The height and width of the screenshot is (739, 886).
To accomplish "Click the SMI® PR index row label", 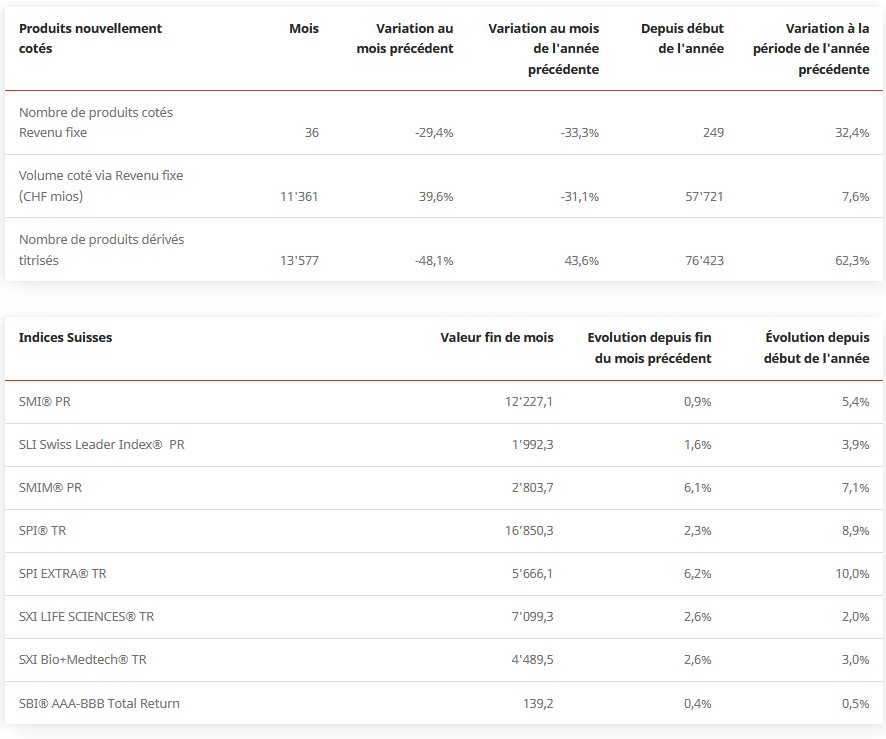I will 45,401.
